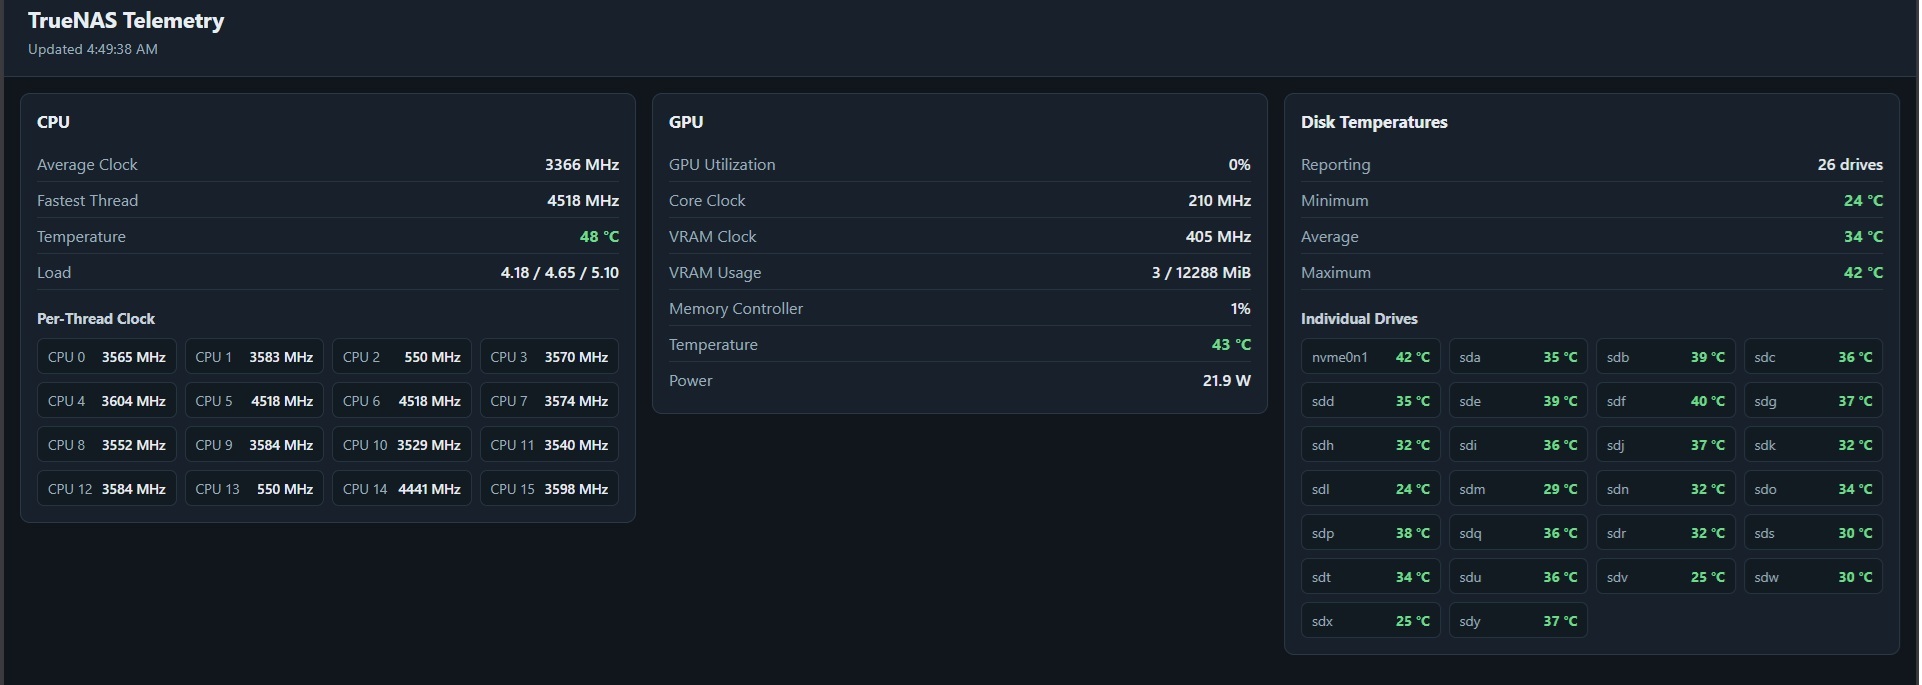1922x685 pixels.
Task: Select the CPU 10 clock tile
Action: coord(402,445)
